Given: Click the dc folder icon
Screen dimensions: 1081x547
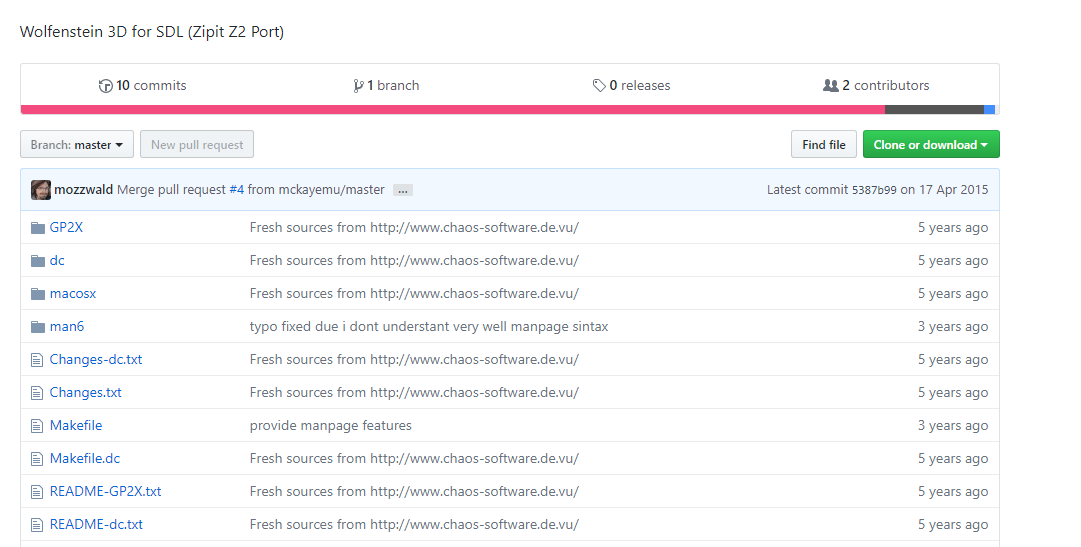Looking at the screenshot, I should (x=38, y=261).
